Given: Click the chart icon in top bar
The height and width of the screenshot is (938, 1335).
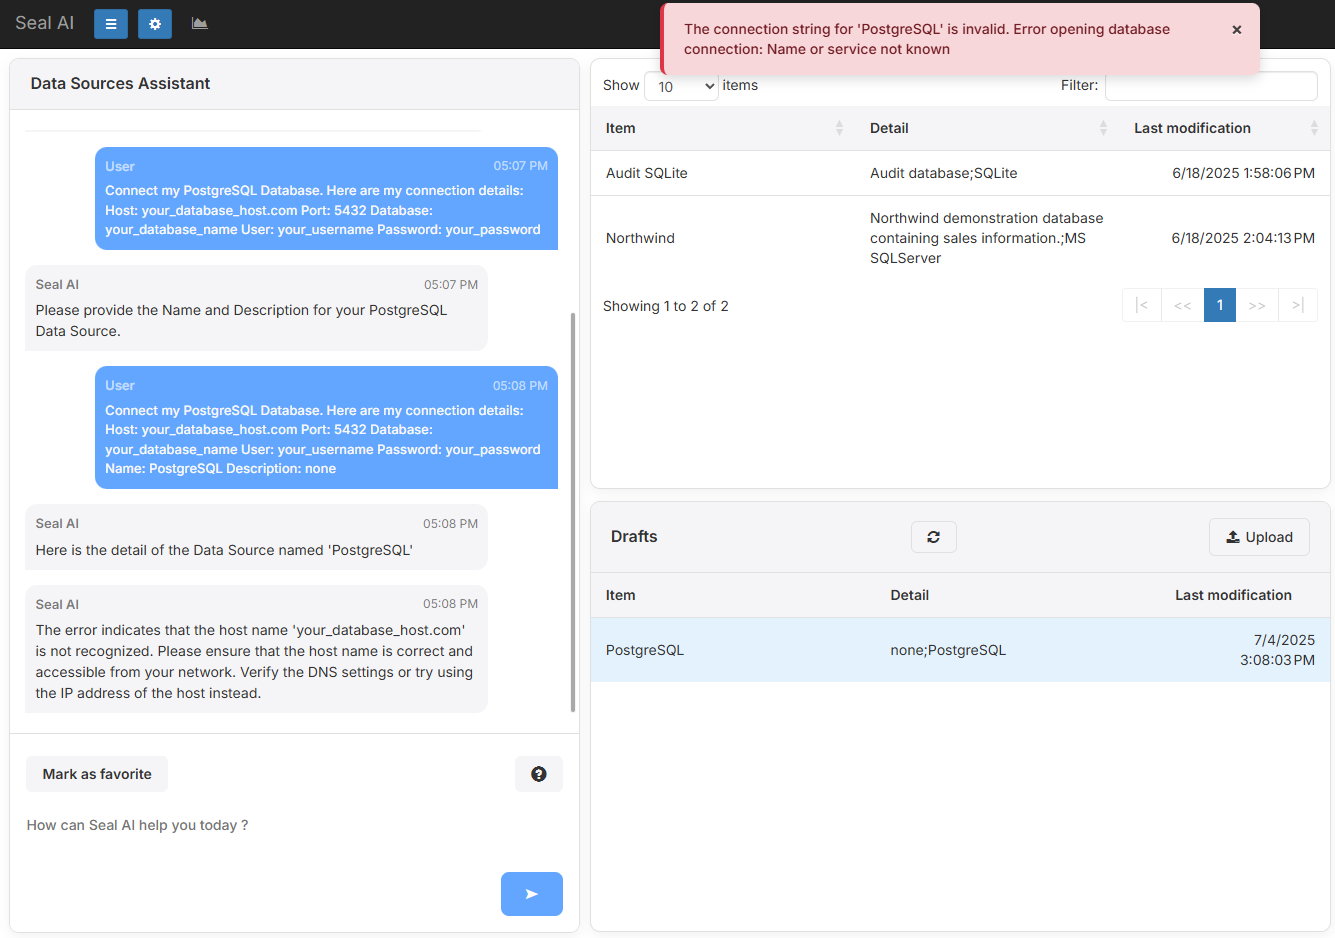Looking at the screenshot, I should 200,24.
